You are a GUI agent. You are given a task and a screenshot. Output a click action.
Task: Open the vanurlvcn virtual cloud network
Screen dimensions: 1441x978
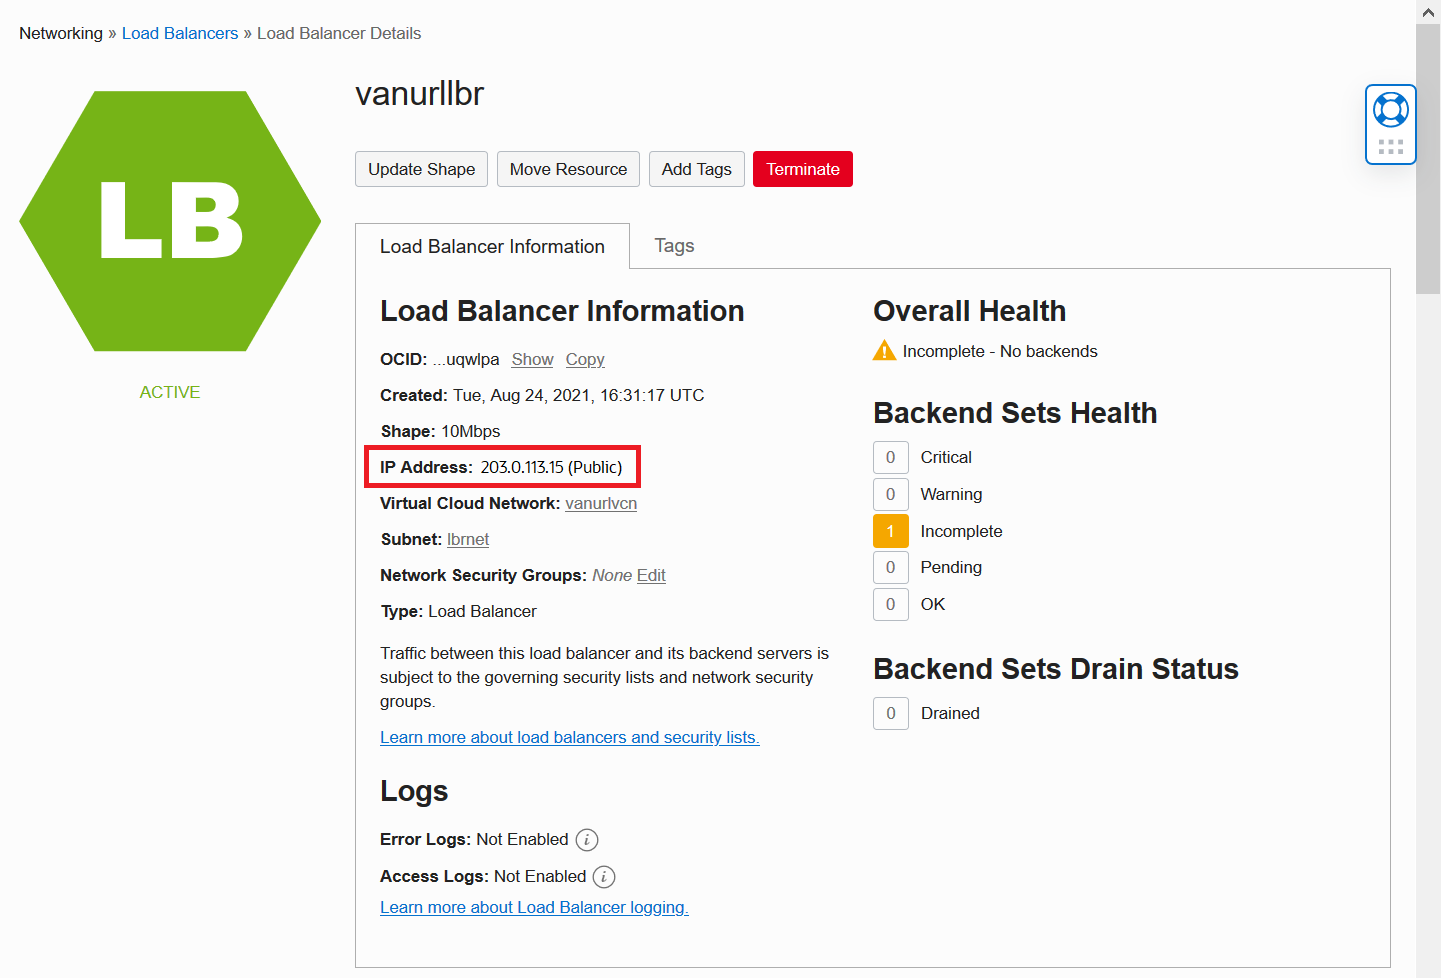[x=600, y=503]
